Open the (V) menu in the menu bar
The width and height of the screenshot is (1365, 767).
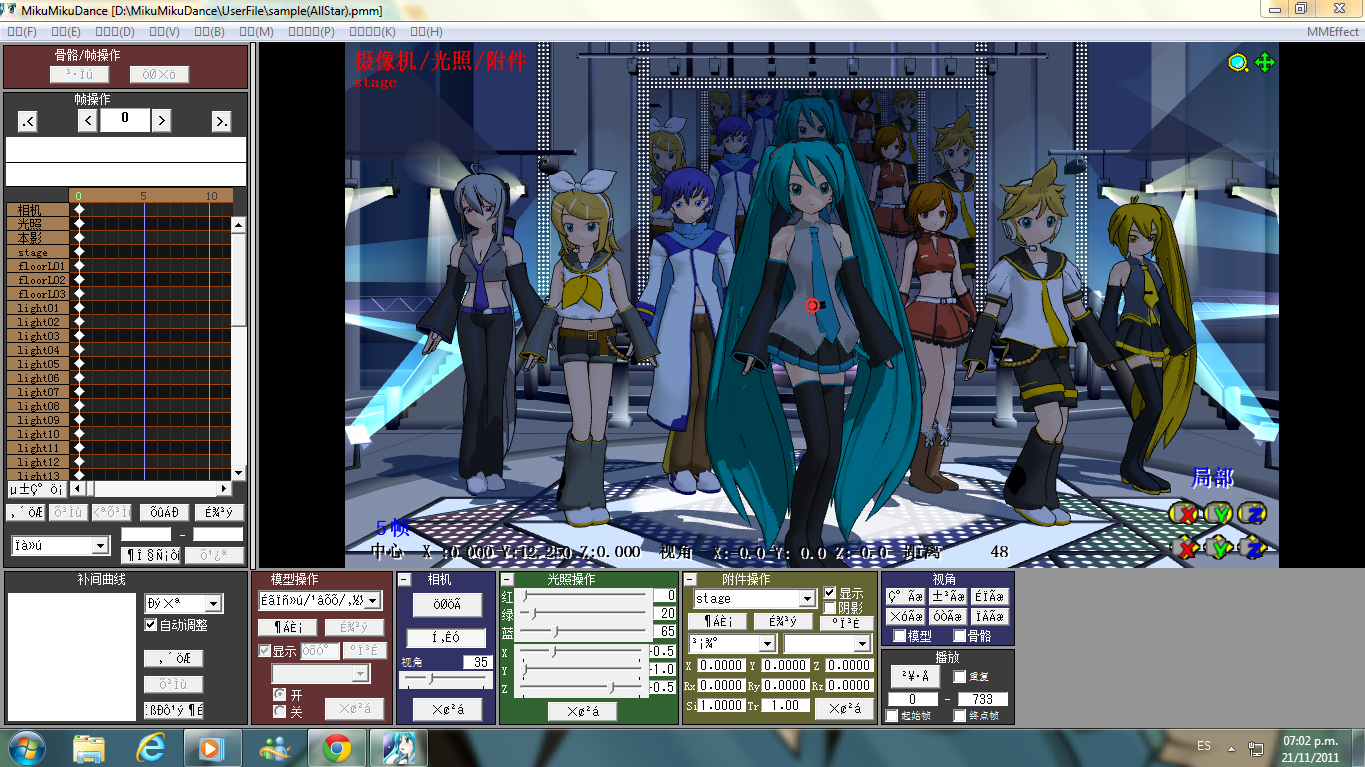pyautogui.click(x=164, y=32)
